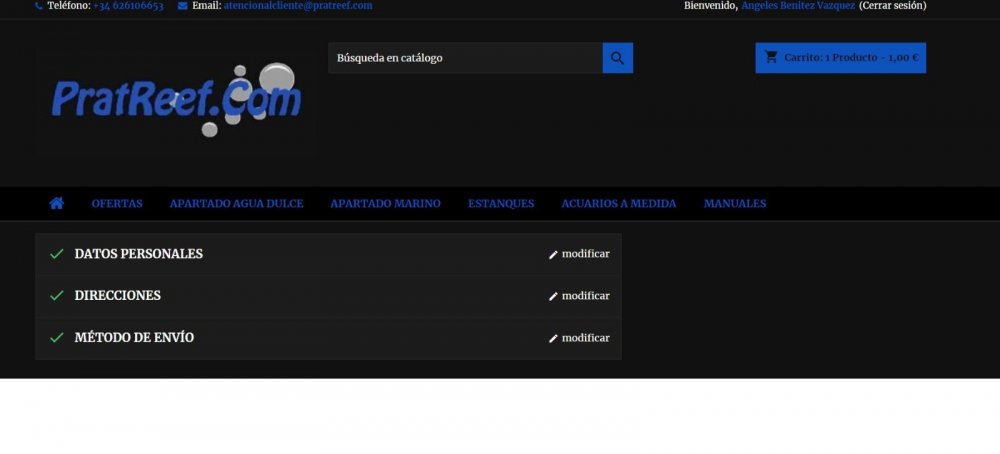1000x454 pixels.
Task: Click the shopping cart icon
Action: click(x=771, y=57)
